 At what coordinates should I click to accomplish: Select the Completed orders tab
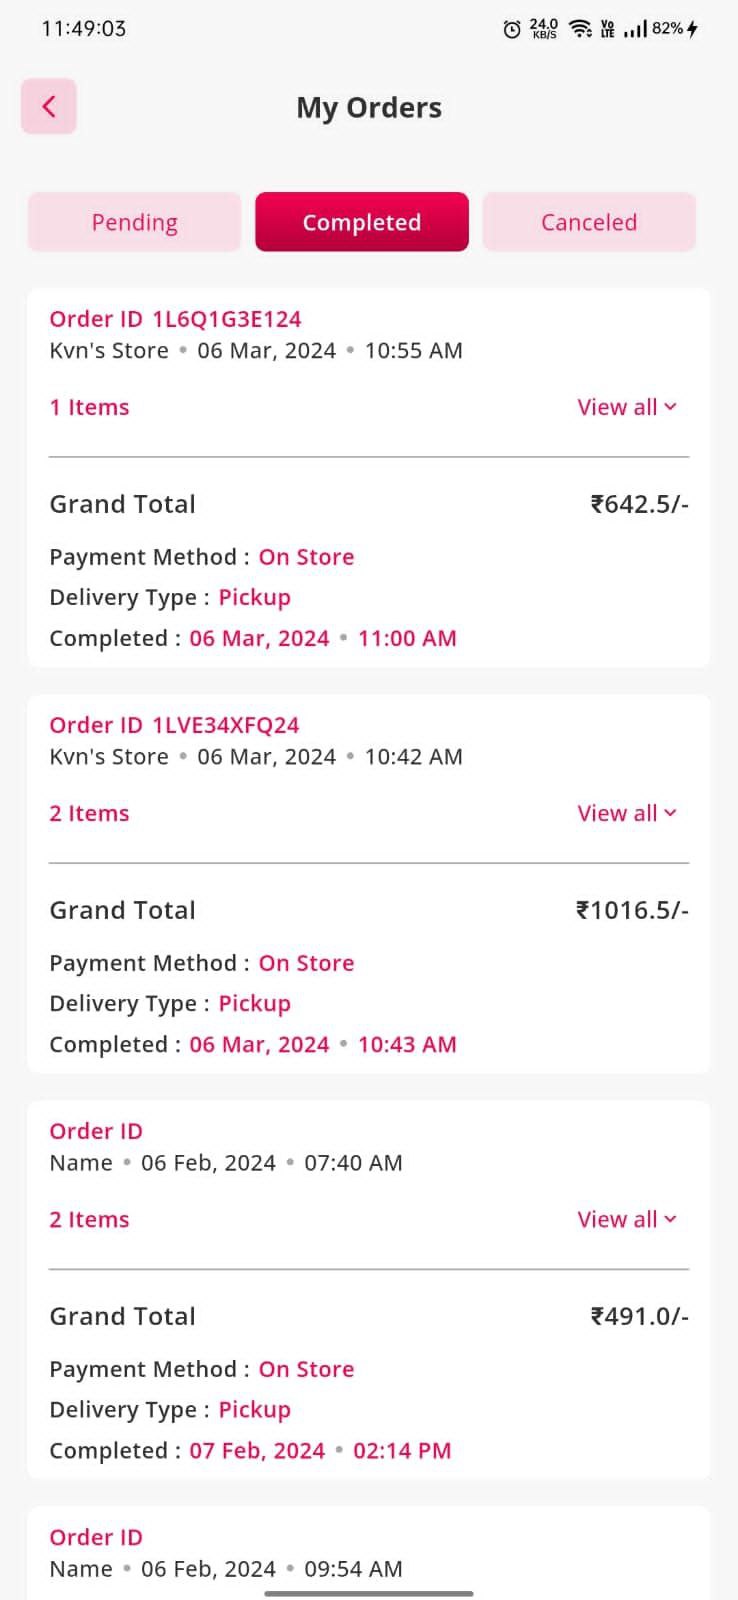point(362,222)
